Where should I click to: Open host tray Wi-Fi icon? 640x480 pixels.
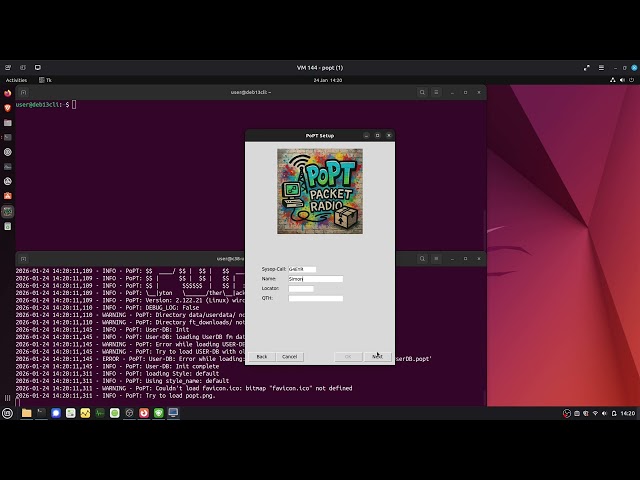[x=595, y=413]
